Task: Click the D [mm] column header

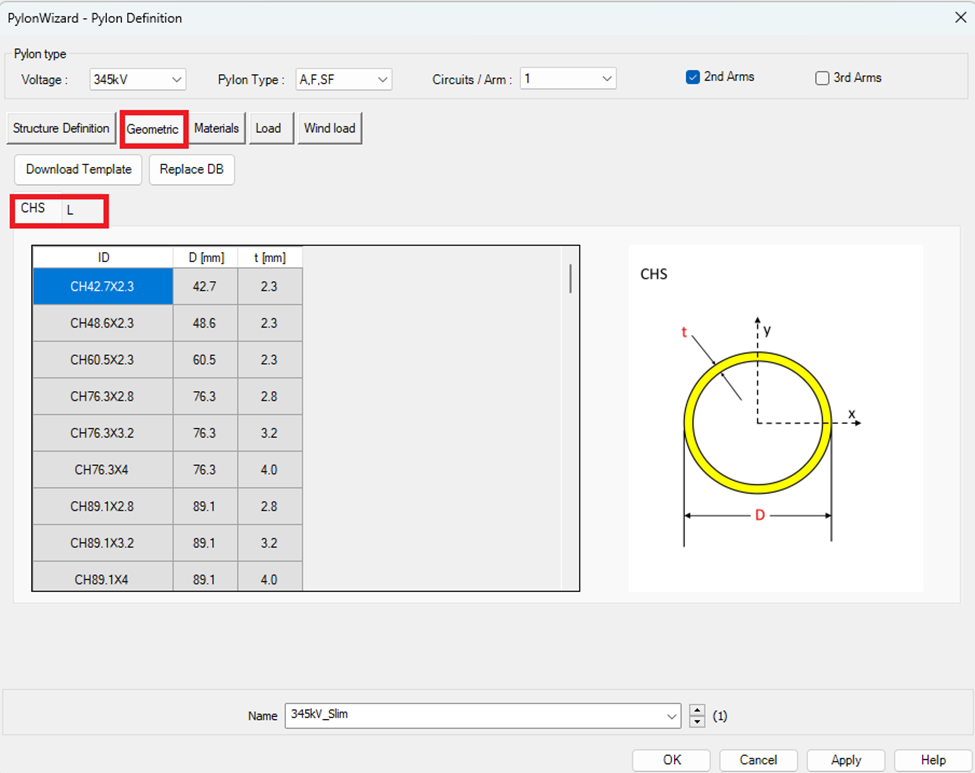Action: tap(205, 258)
